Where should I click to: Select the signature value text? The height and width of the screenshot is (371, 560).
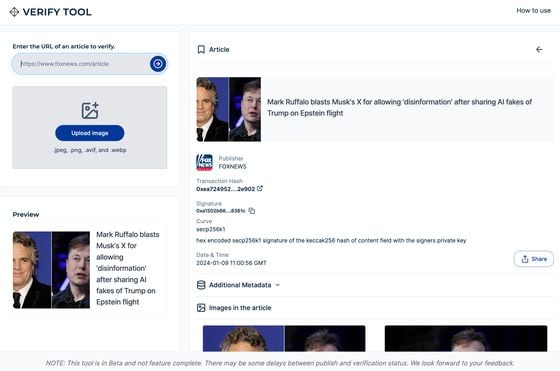pos(221,211)
